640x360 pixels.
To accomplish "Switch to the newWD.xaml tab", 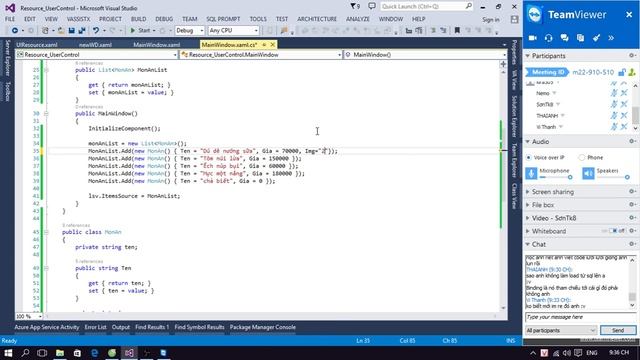I will pyautogui.click(x=95, y=45).
